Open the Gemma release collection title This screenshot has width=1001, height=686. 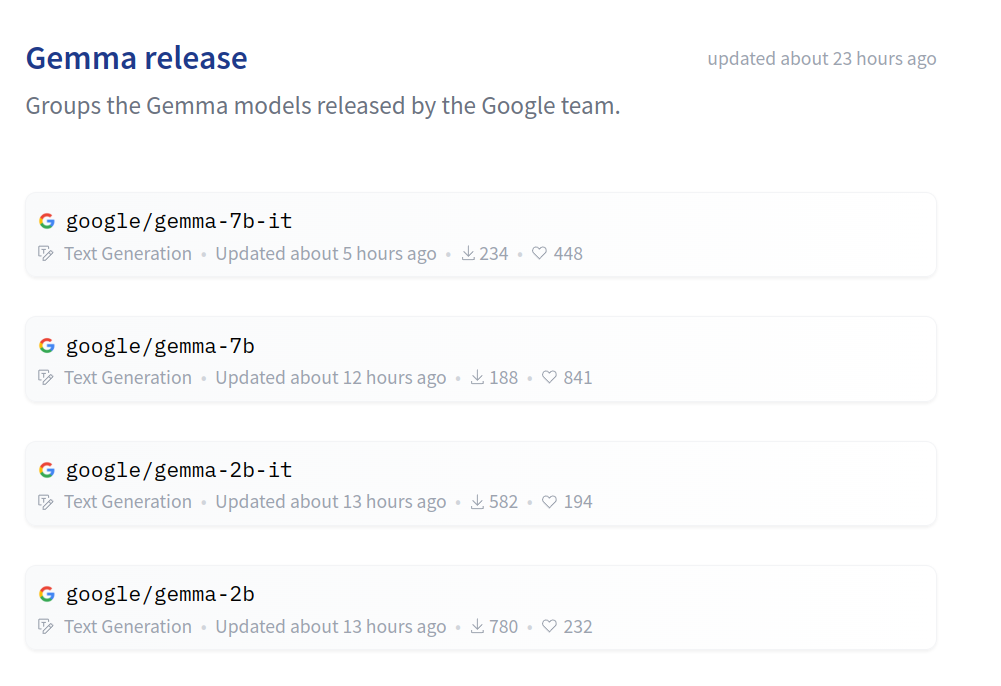[x=137, y=58]
